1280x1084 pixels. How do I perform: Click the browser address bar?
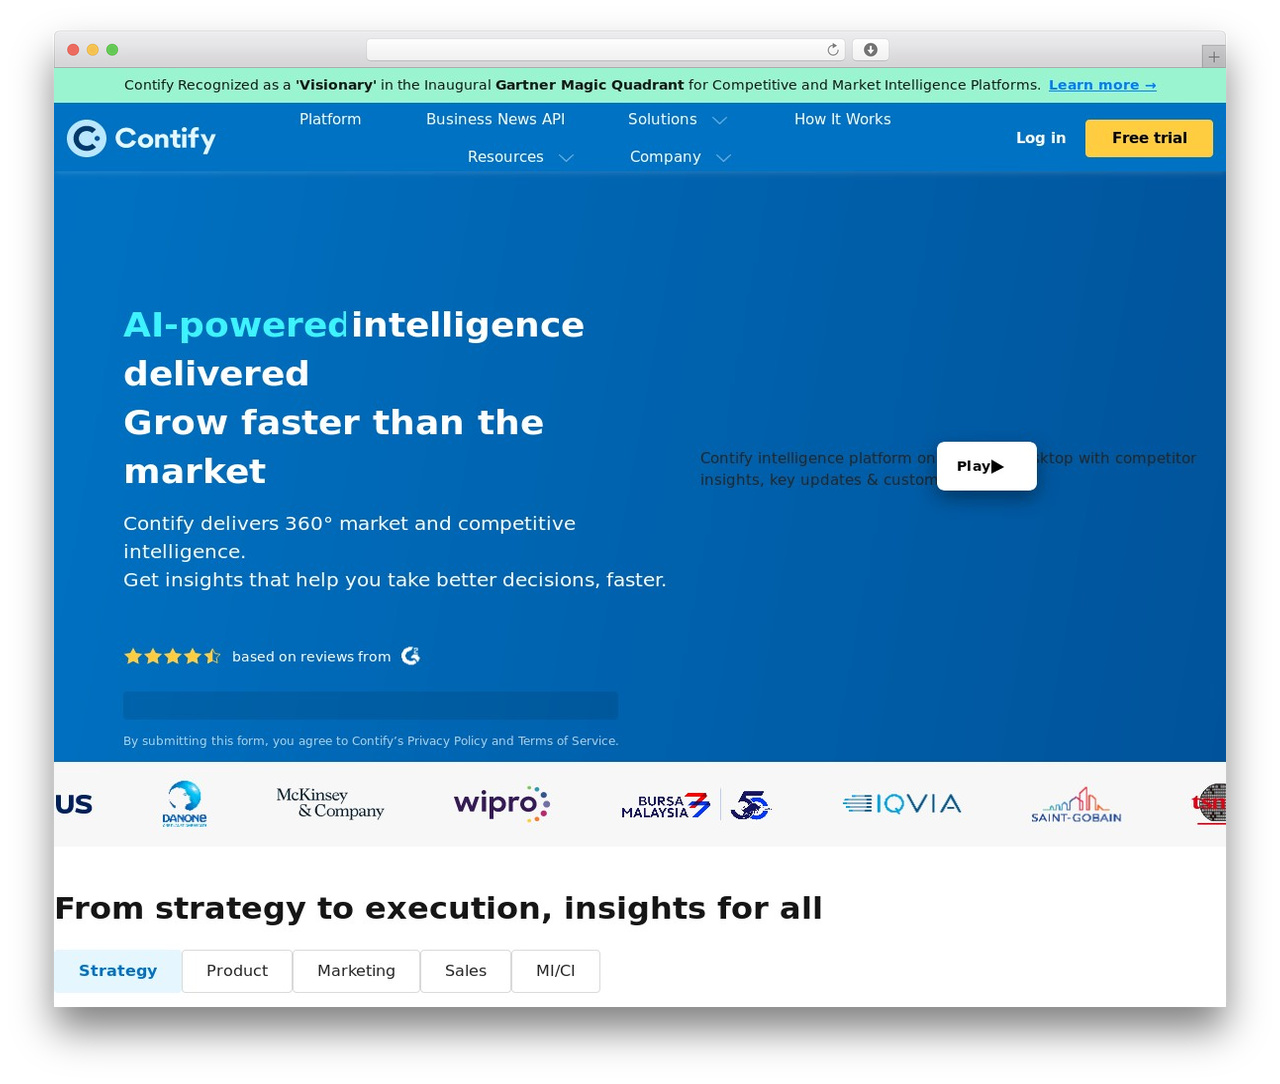click(x=605, y=50)
